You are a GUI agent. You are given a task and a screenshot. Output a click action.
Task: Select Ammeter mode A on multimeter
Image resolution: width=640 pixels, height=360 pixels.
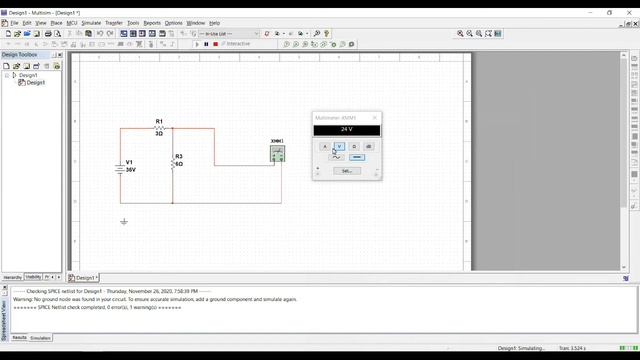pyautogui.click(x=325, y=147)
